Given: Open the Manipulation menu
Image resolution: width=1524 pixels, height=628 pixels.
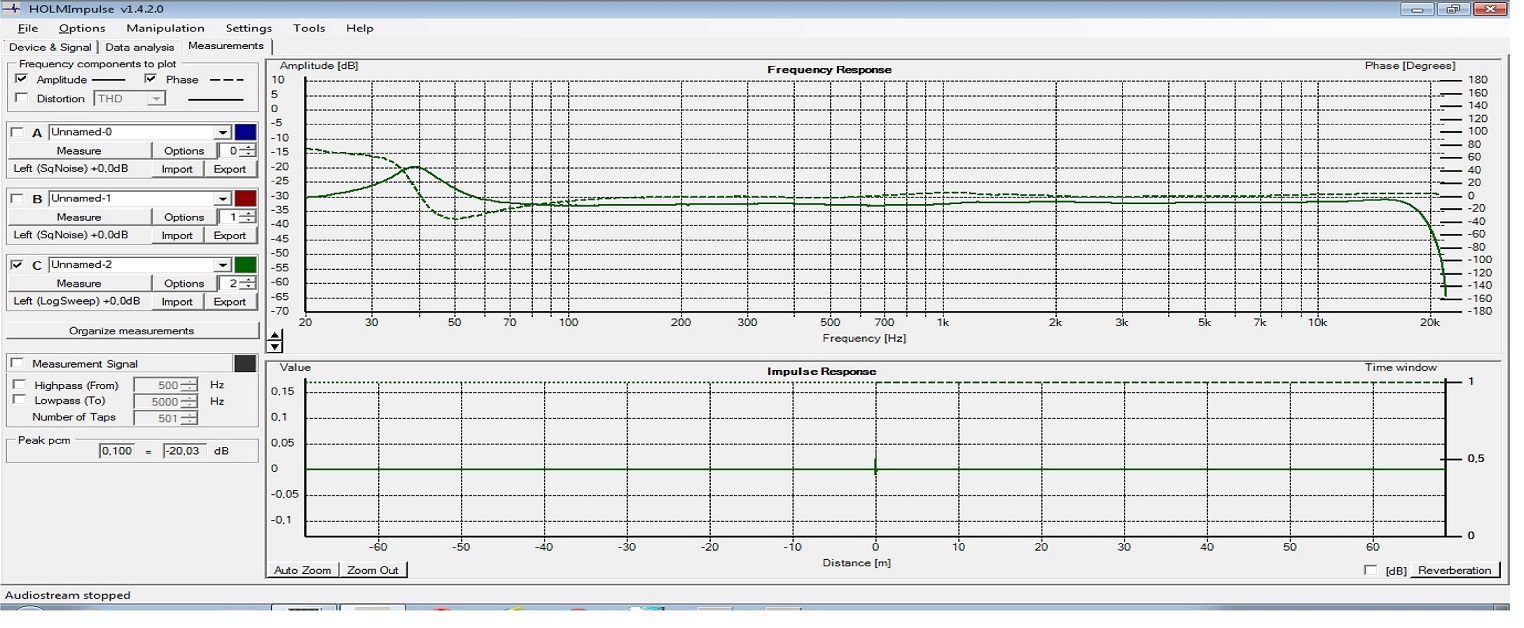Looking at the screenshot, I should (x=165, y=28).
